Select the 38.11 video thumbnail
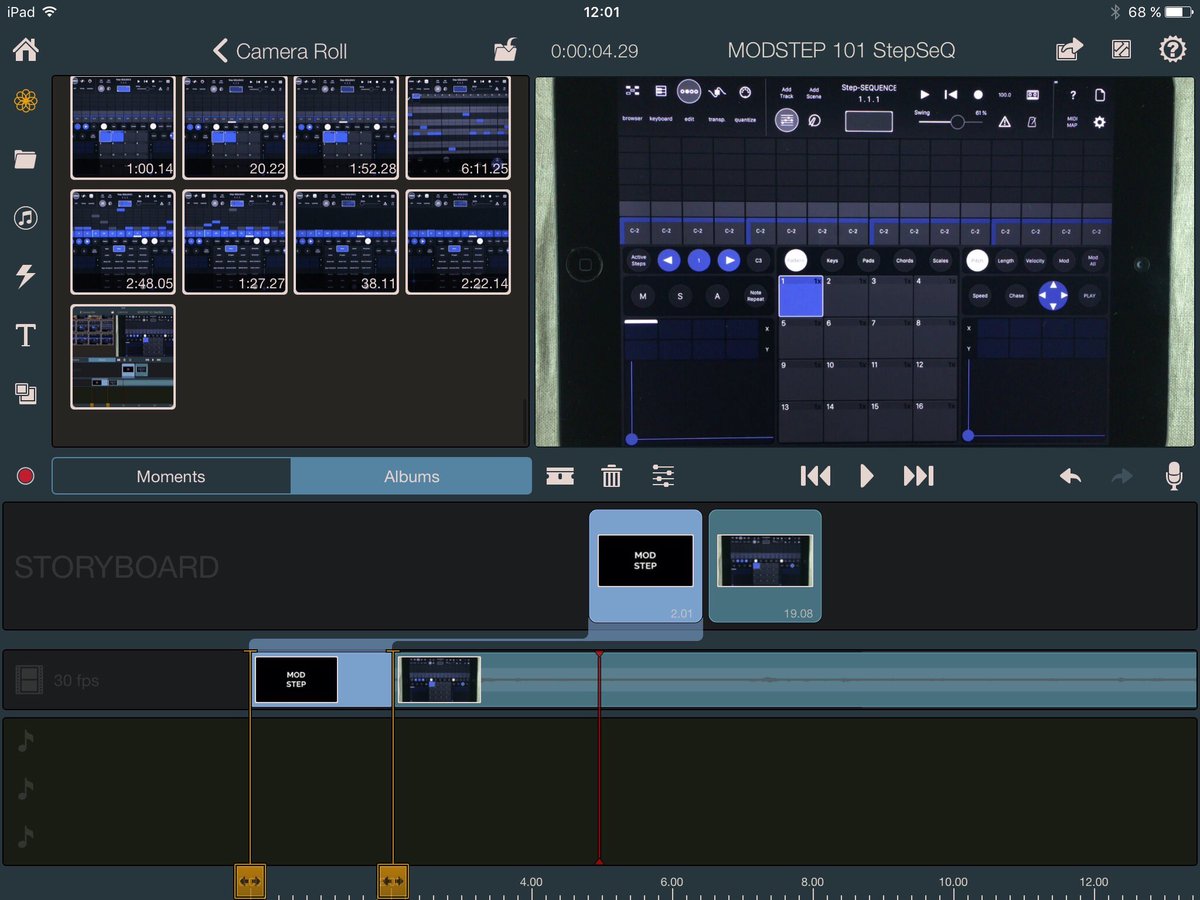 point(347,242)
